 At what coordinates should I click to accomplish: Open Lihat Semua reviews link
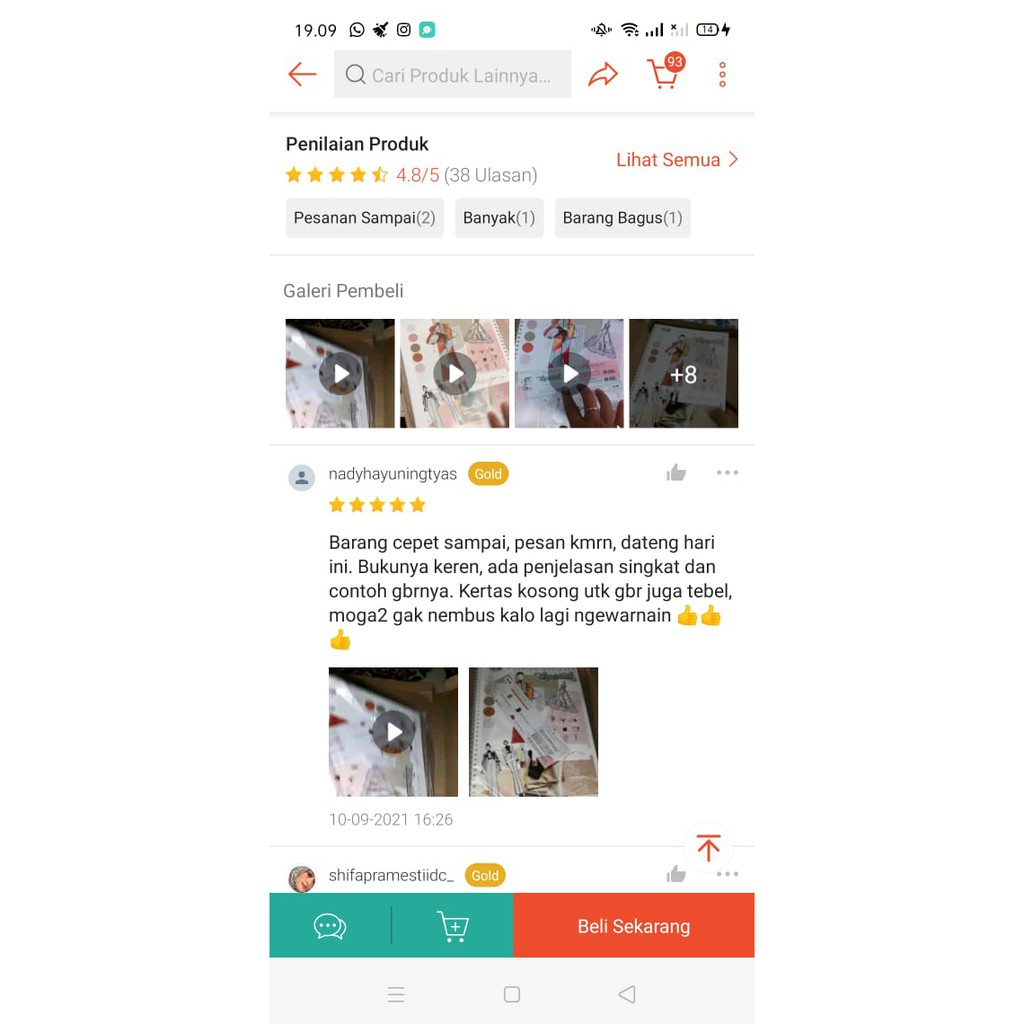(x=677, y=160)
